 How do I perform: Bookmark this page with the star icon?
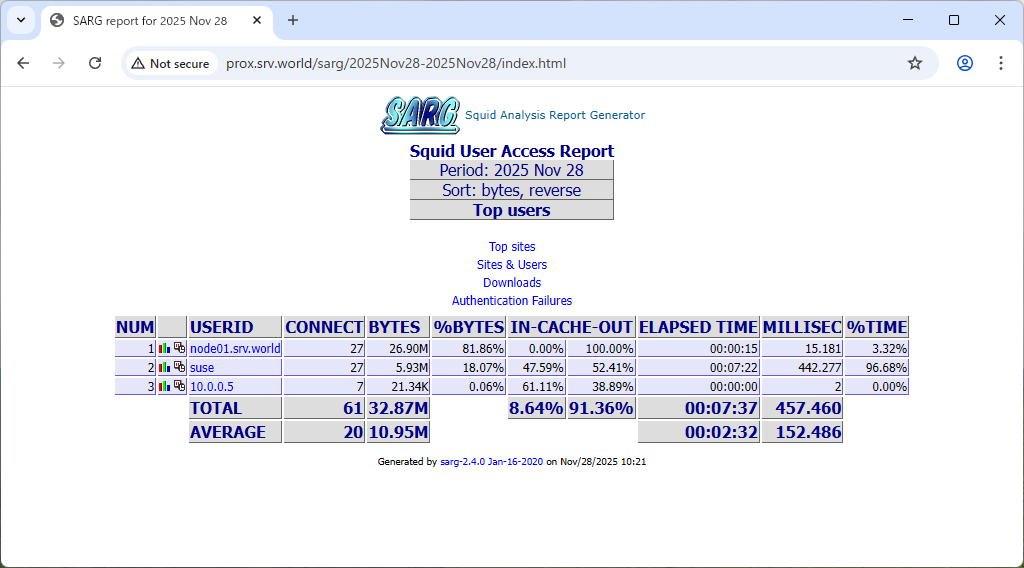pyautogui.click(x=914, y=63)
